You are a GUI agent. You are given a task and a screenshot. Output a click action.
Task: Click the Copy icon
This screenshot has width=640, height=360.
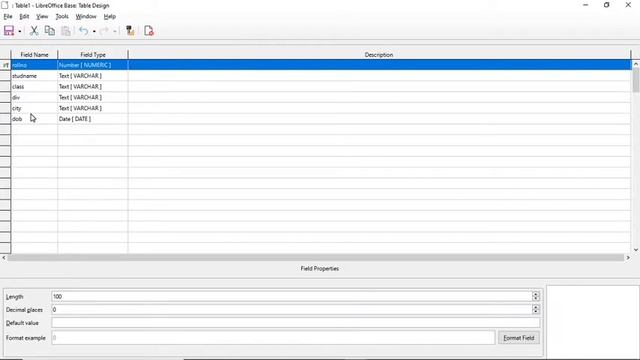coord(50,31)
